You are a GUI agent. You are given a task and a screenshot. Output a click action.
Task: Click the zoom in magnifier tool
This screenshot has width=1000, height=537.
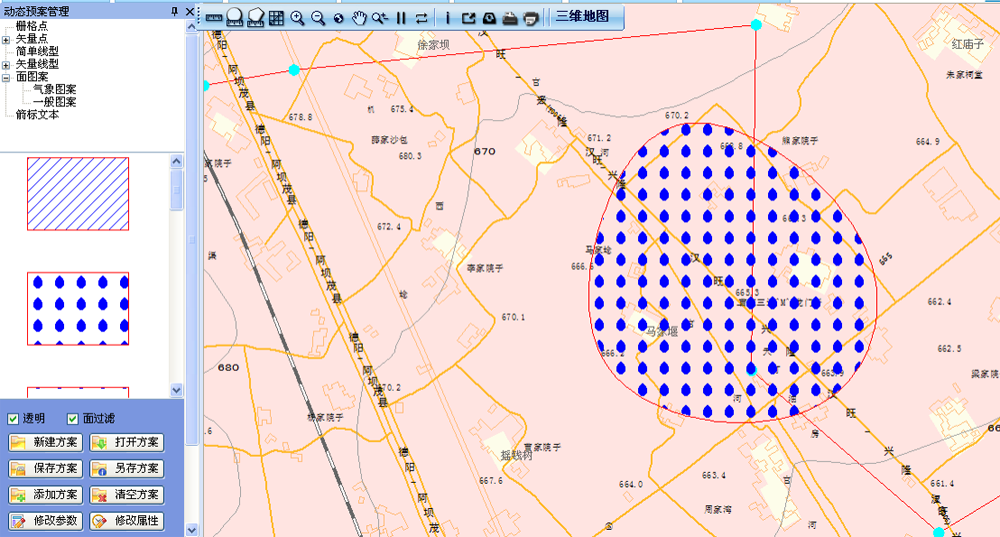pyautogui.click(x=297, y=17)
